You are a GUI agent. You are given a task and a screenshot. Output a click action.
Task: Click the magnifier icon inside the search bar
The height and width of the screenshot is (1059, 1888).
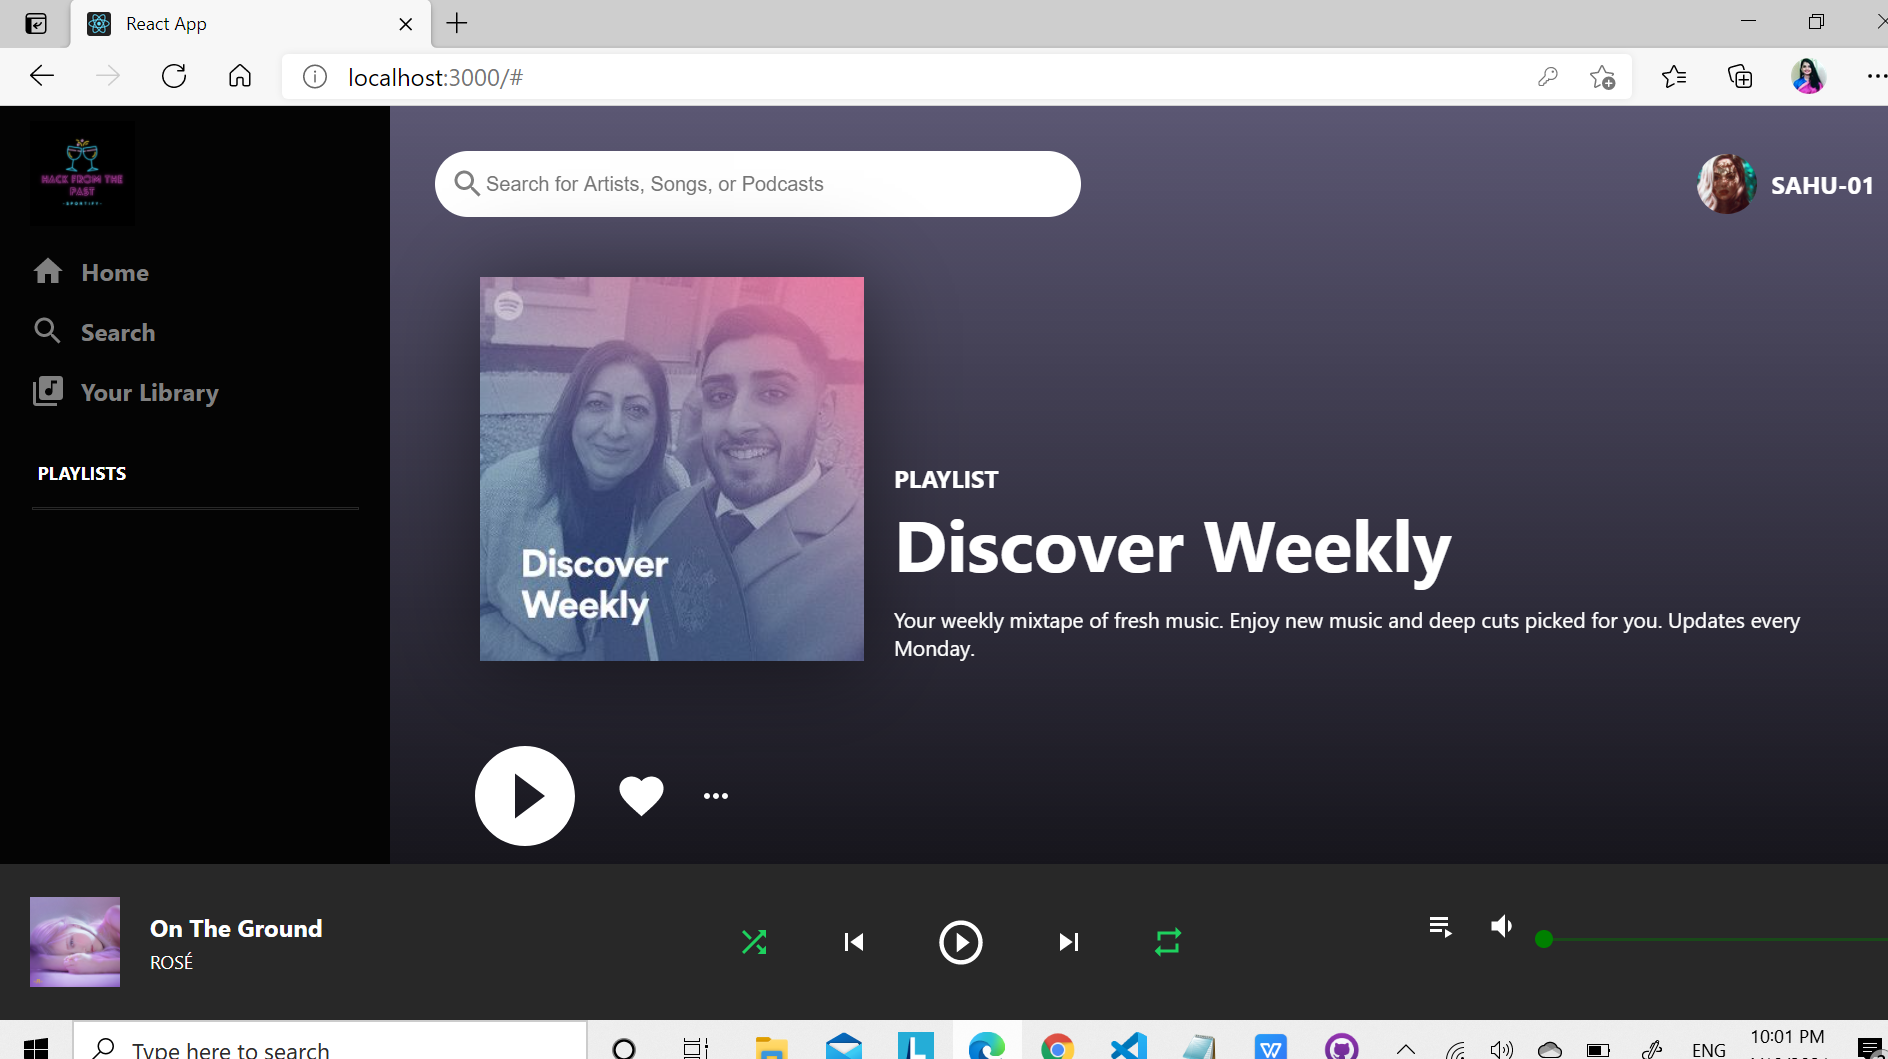click(x=466, y=183)
